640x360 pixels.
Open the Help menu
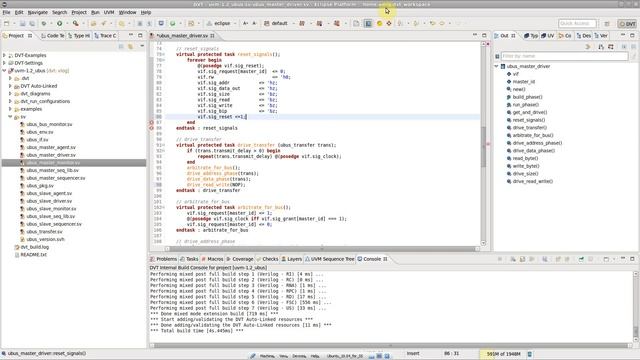coord(146,12)
